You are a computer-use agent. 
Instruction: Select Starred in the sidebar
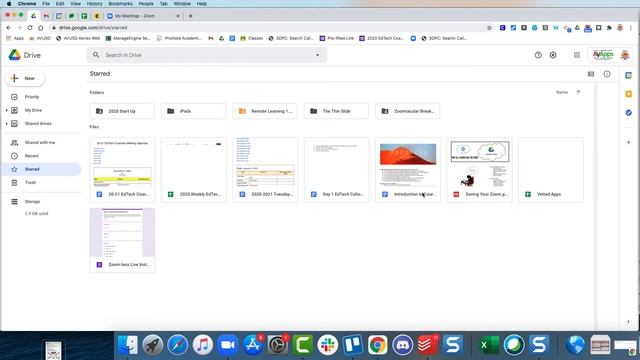(x=41, y=169)
